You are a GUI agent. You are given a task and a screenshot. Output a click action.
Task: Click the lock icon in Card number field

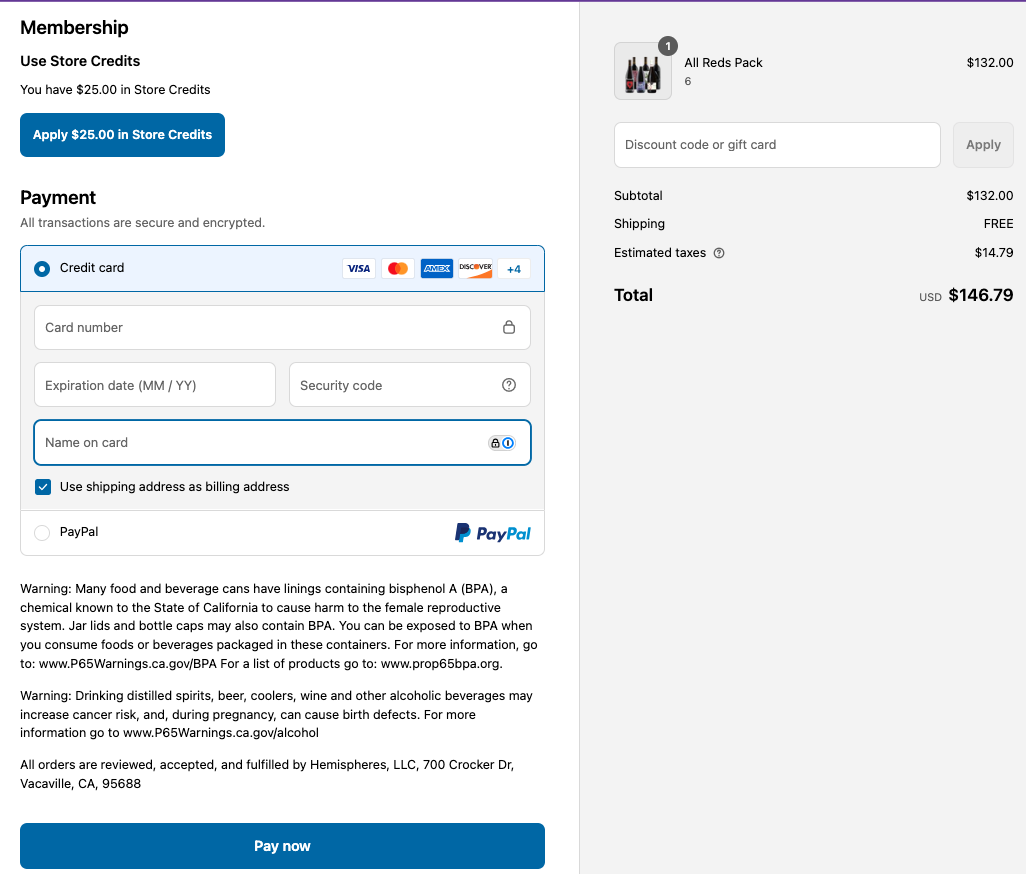point(508,327)
